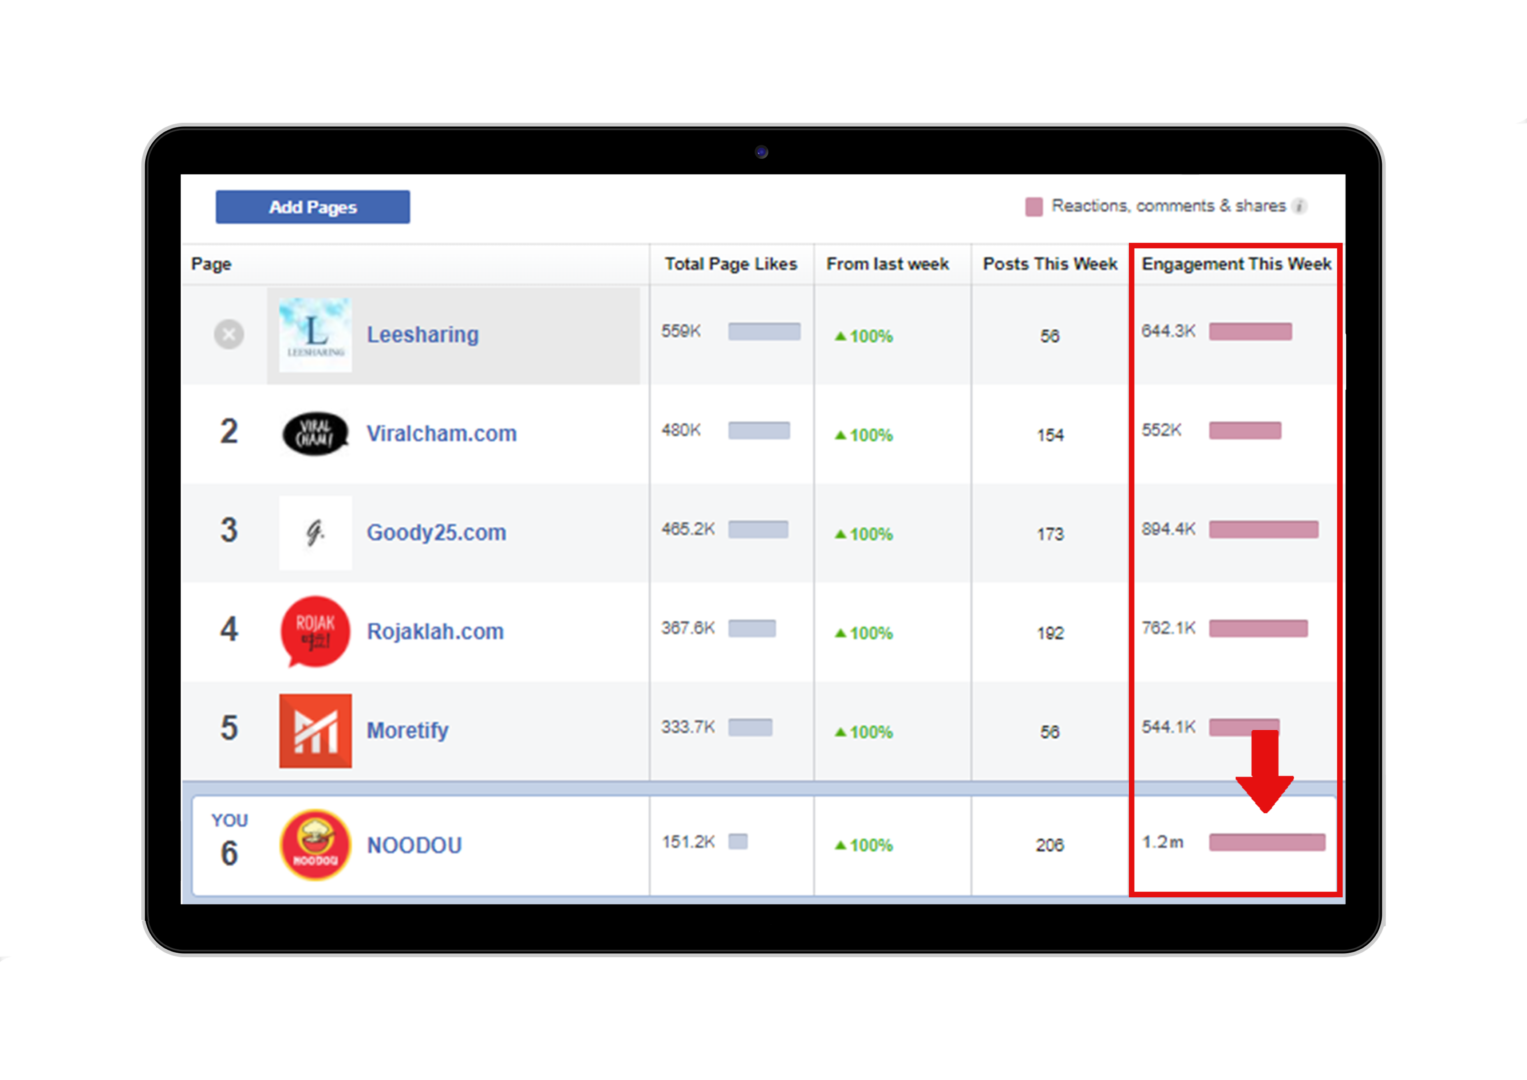Click the info icon beside the legend
Viewport: 1527px width, 1080px height.
point(1299,206)
